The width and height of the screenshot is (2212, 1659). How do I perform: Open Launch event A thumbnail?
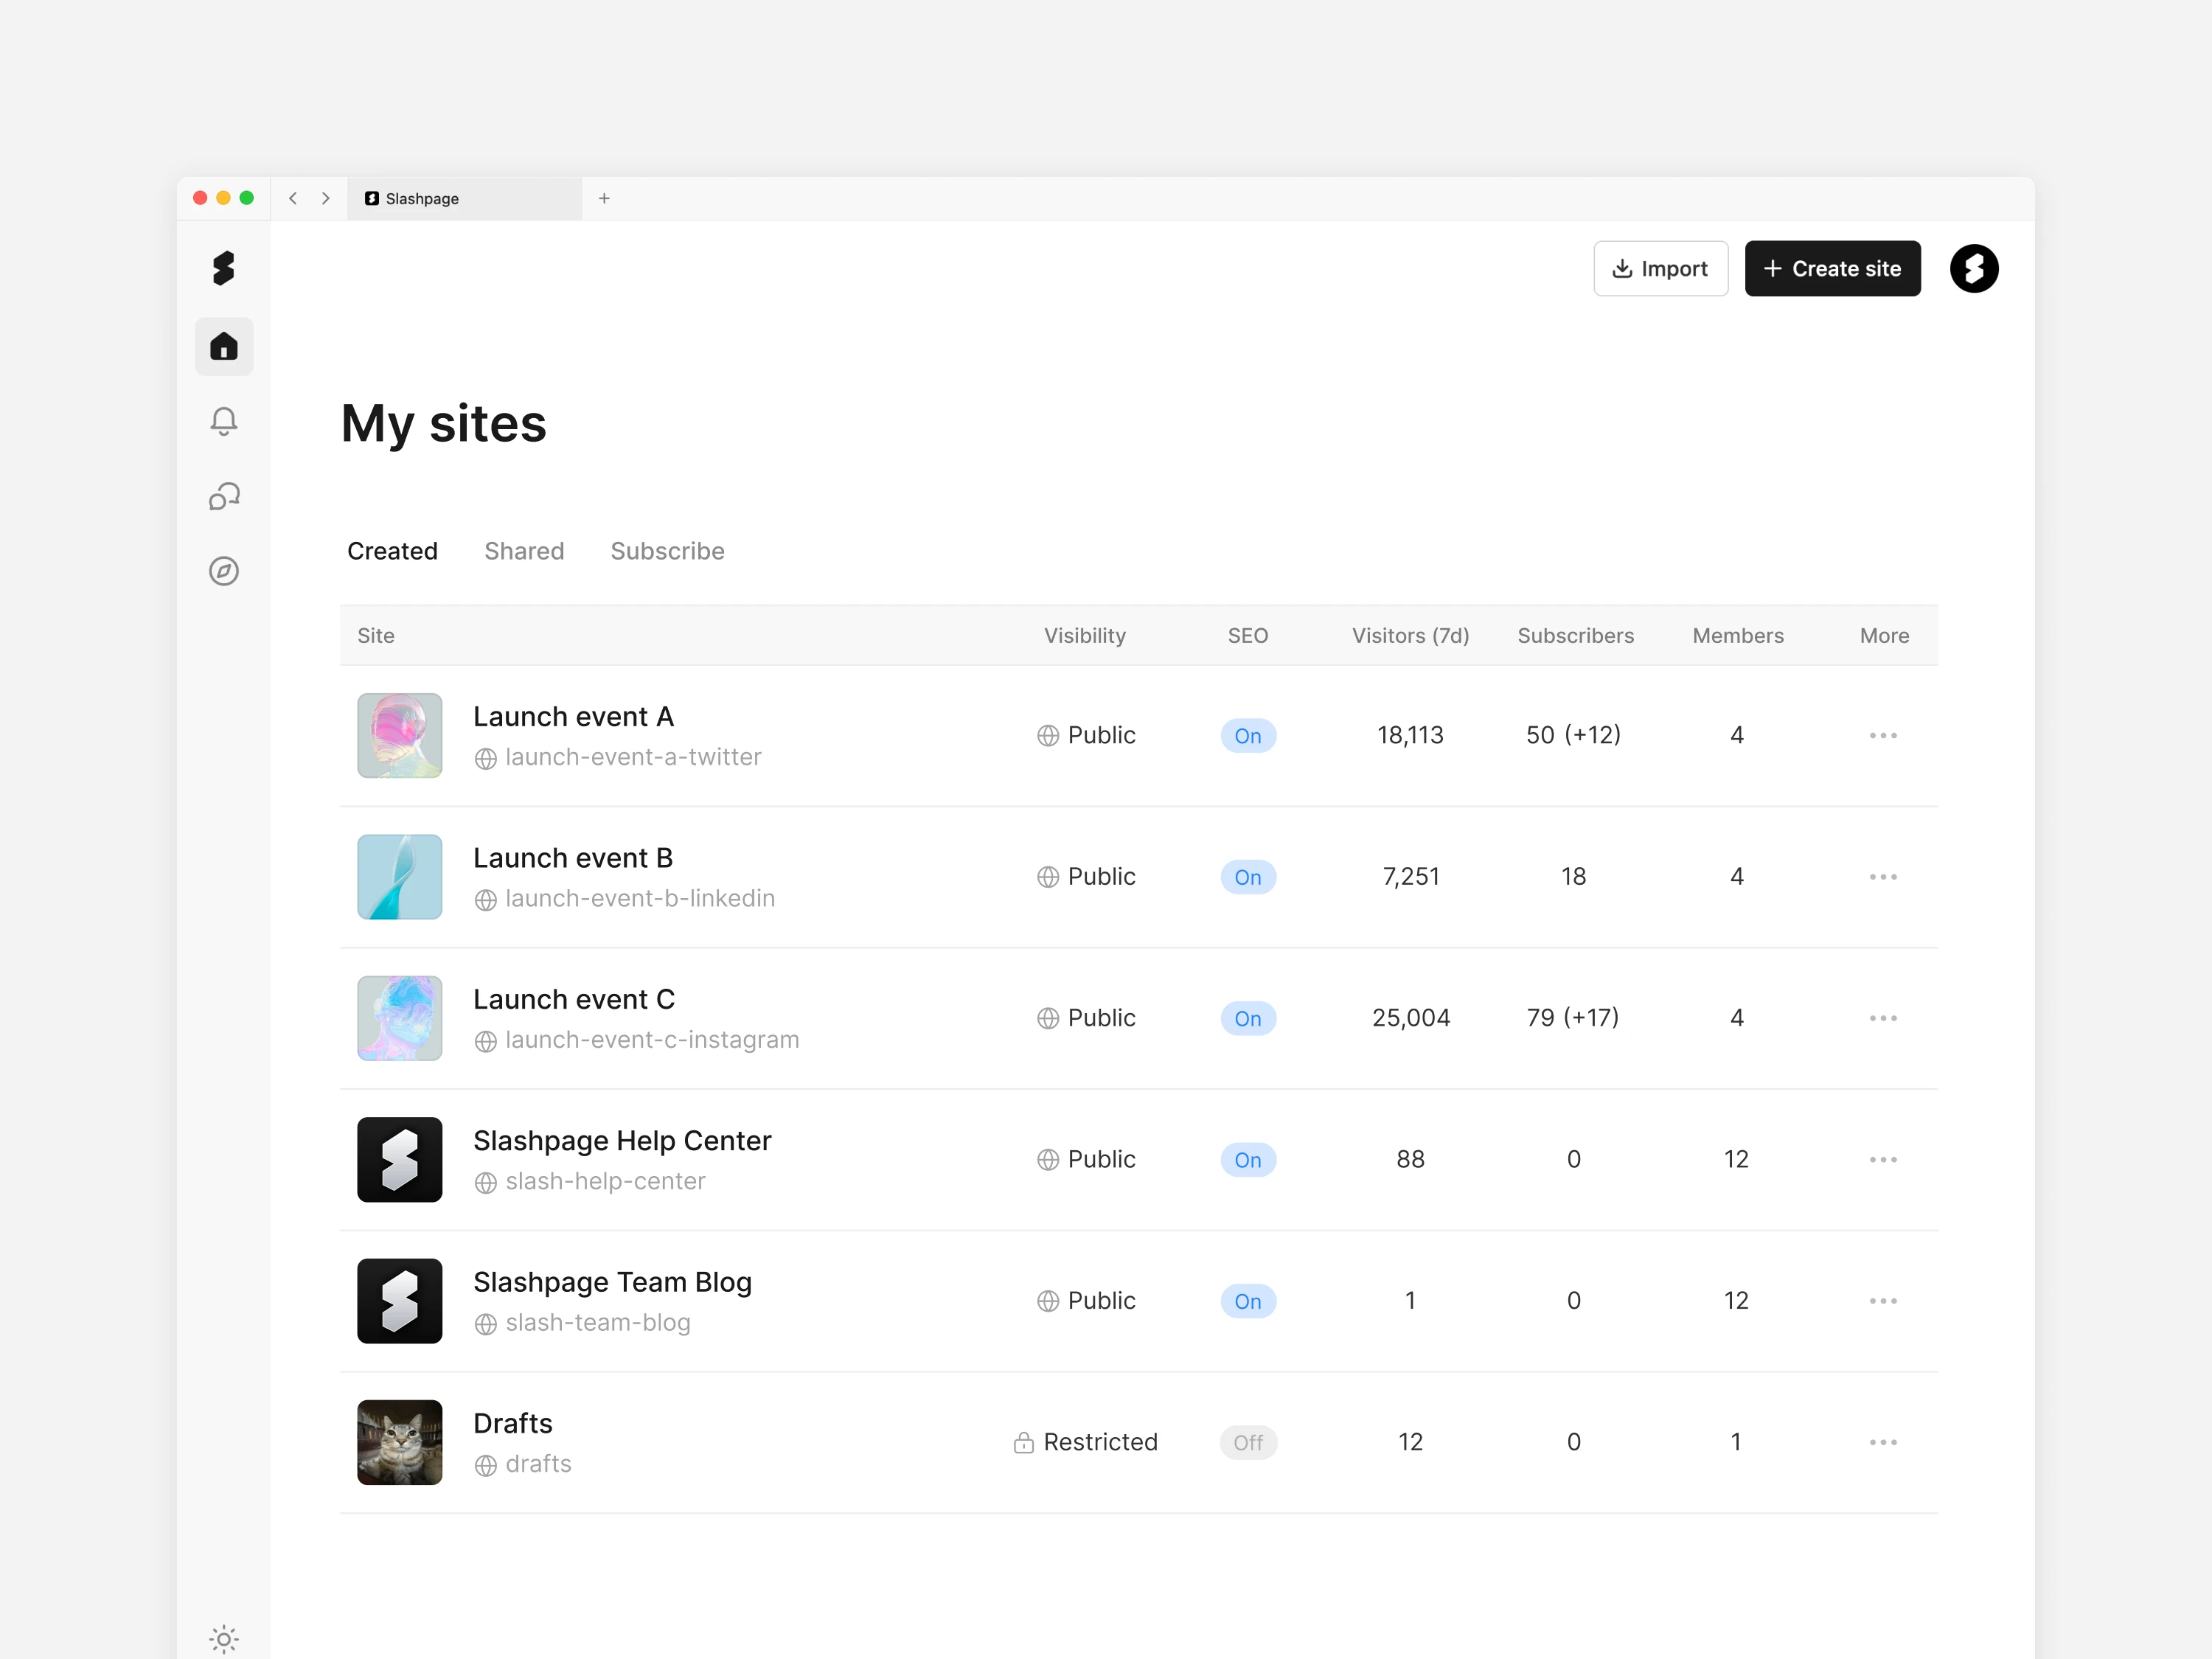(400, 735)
